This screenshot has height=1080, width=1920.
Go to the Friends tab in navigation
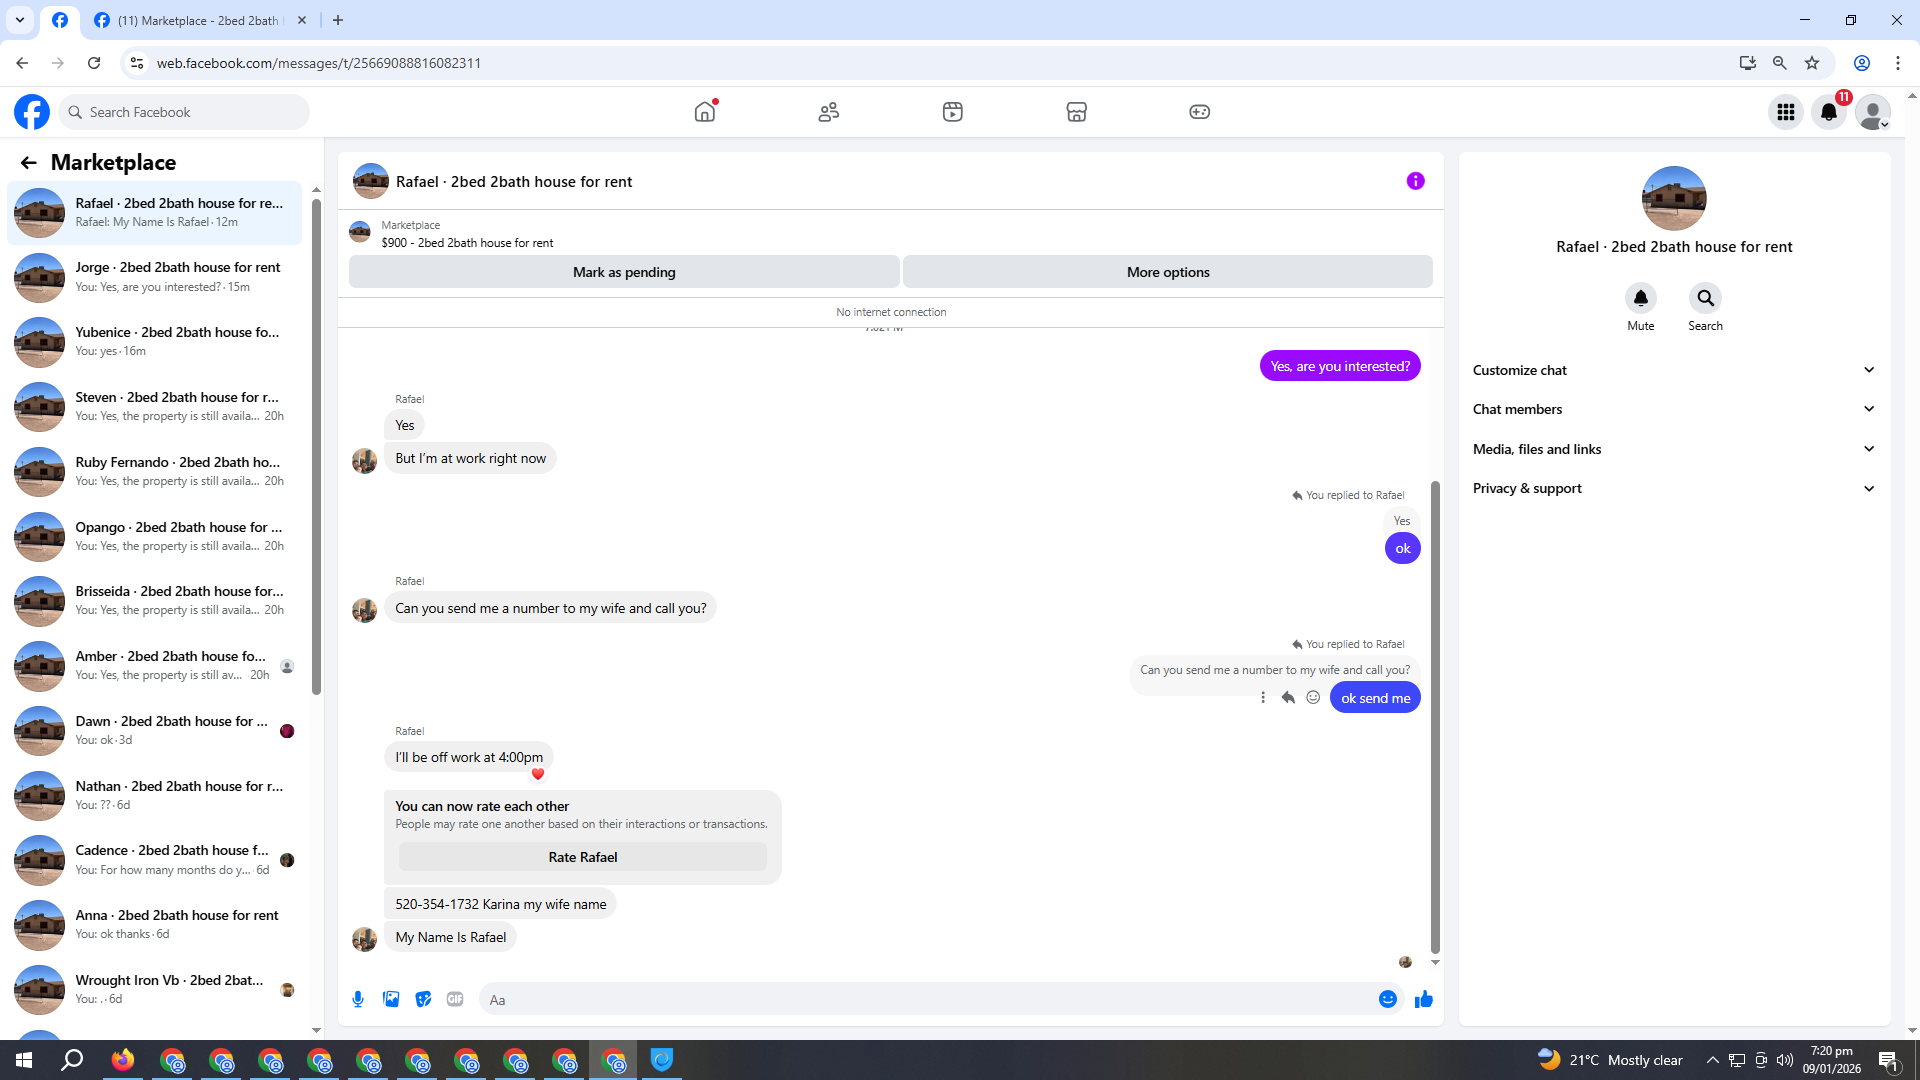pos(828,112)
